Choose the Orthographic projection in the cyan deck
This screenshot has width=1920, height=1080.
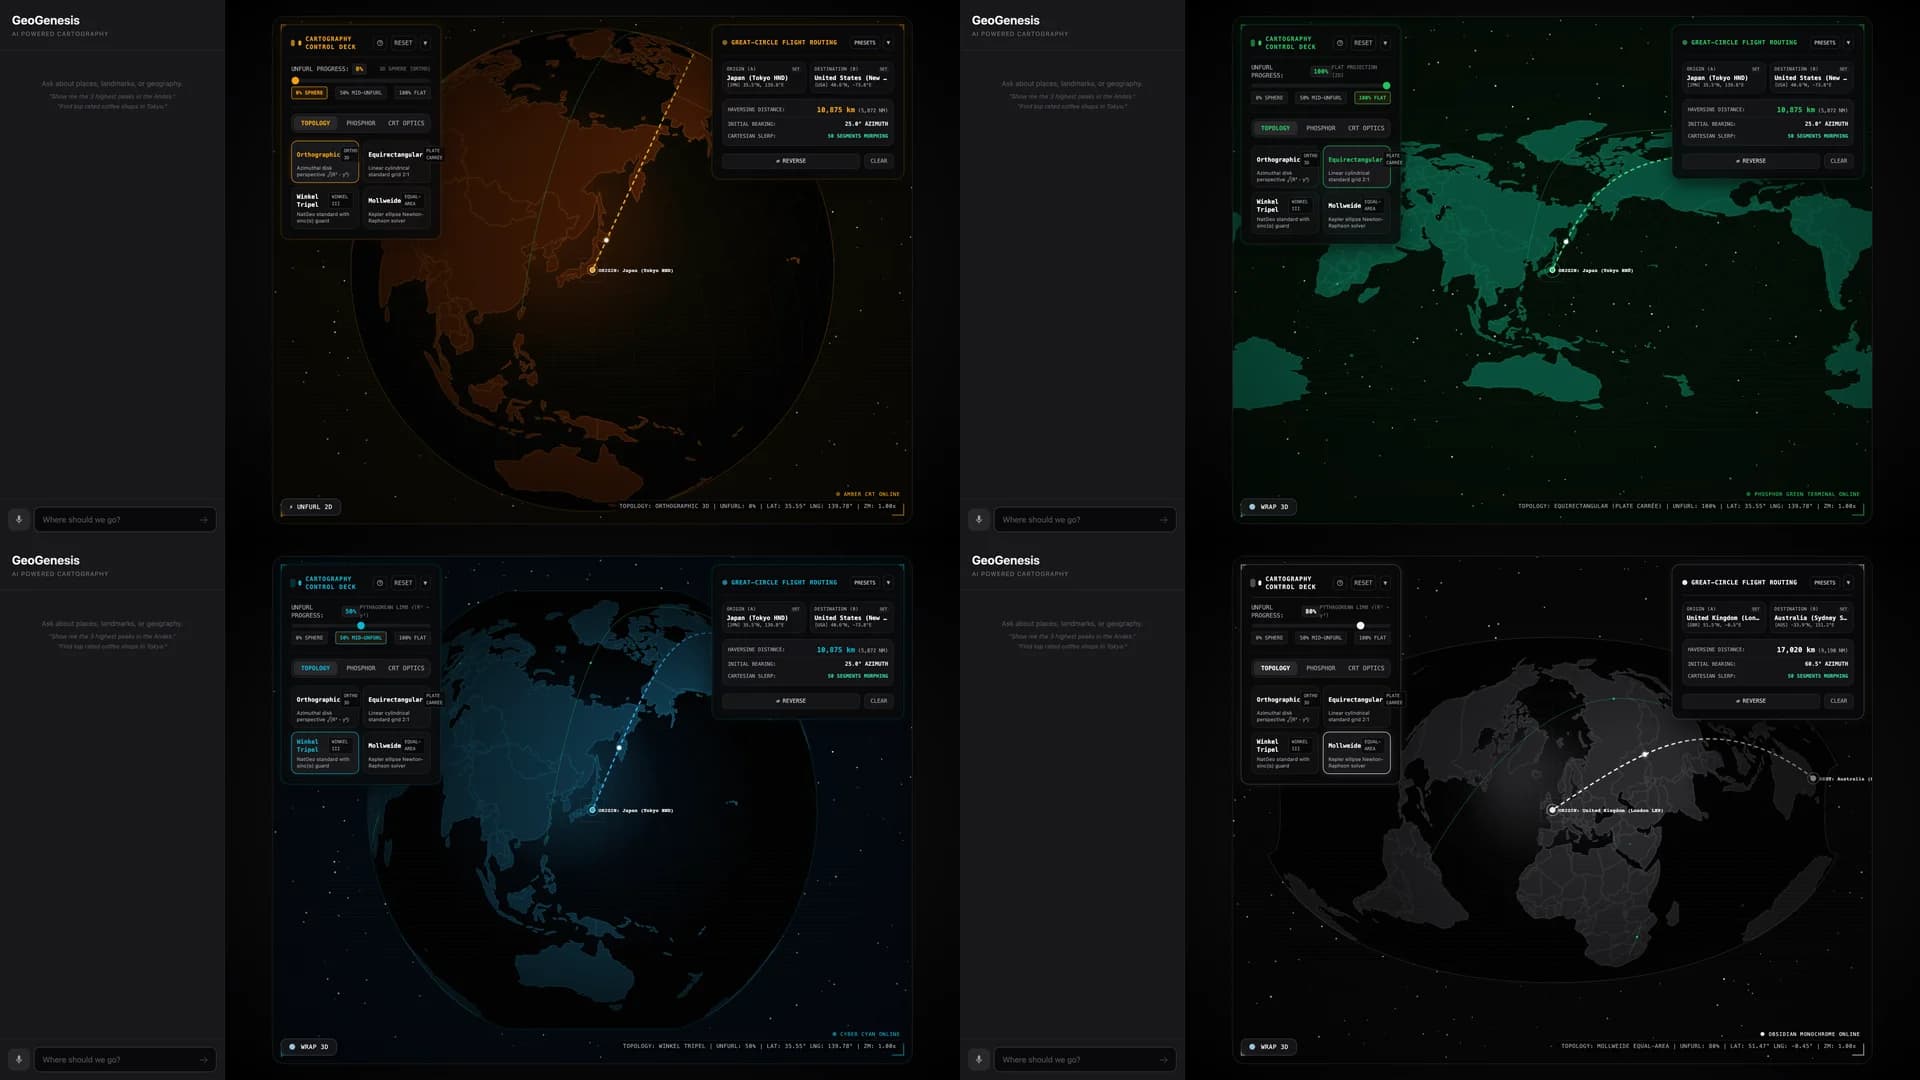click(x=325, y=707)
